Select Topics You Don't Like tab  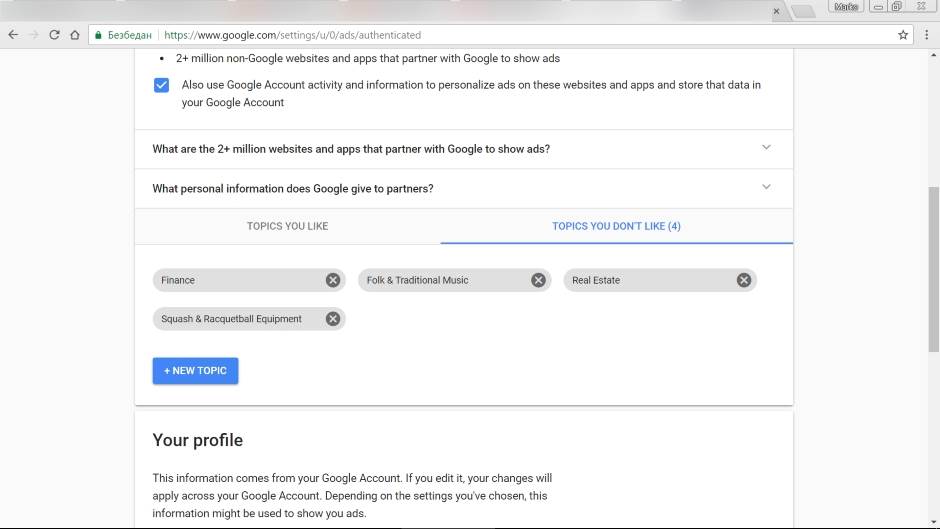[x=616, y=226]
